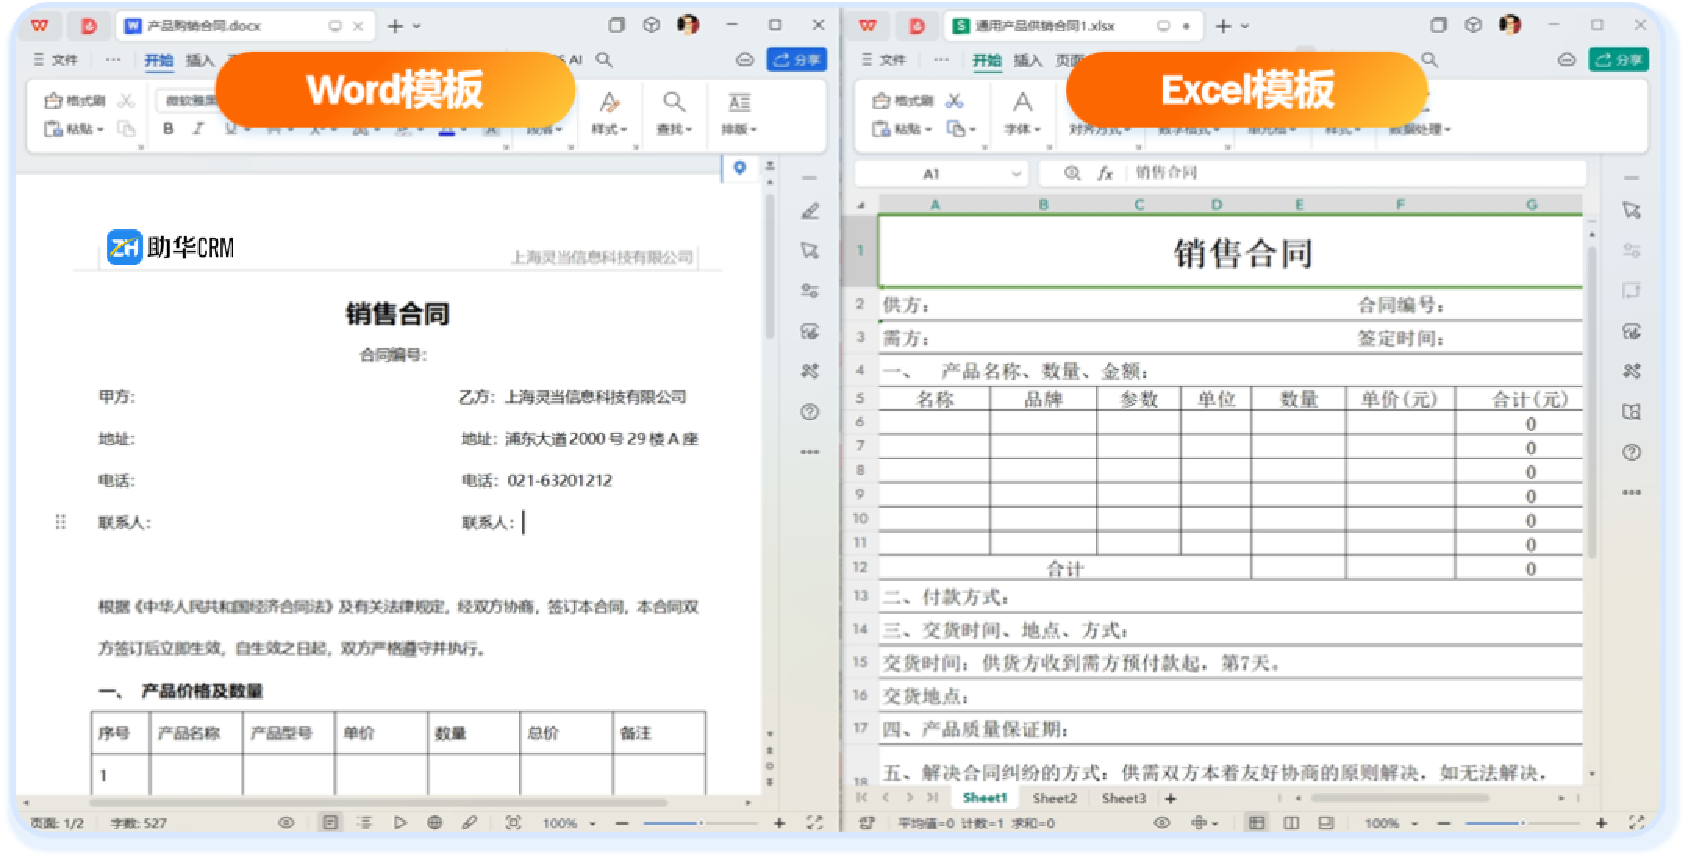
Task: Click the blue Share button in Word
Action: tap(796, 60)
